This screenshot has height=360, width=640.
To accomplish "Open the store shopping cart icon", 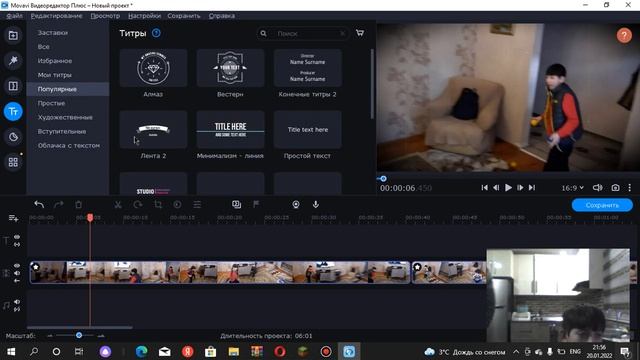I will tap(360, 33).
